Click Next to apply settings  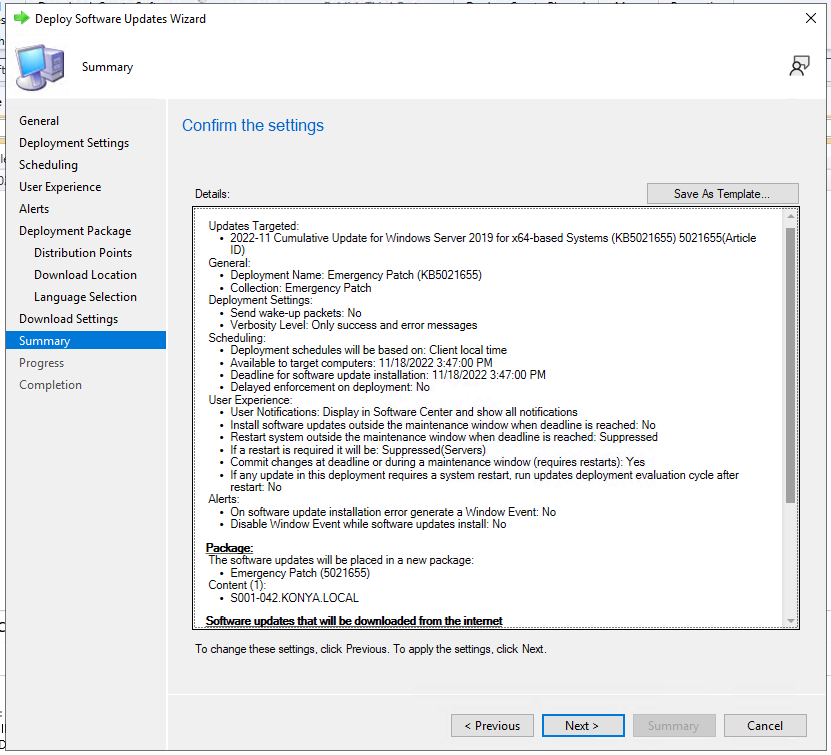click(583, 726)
